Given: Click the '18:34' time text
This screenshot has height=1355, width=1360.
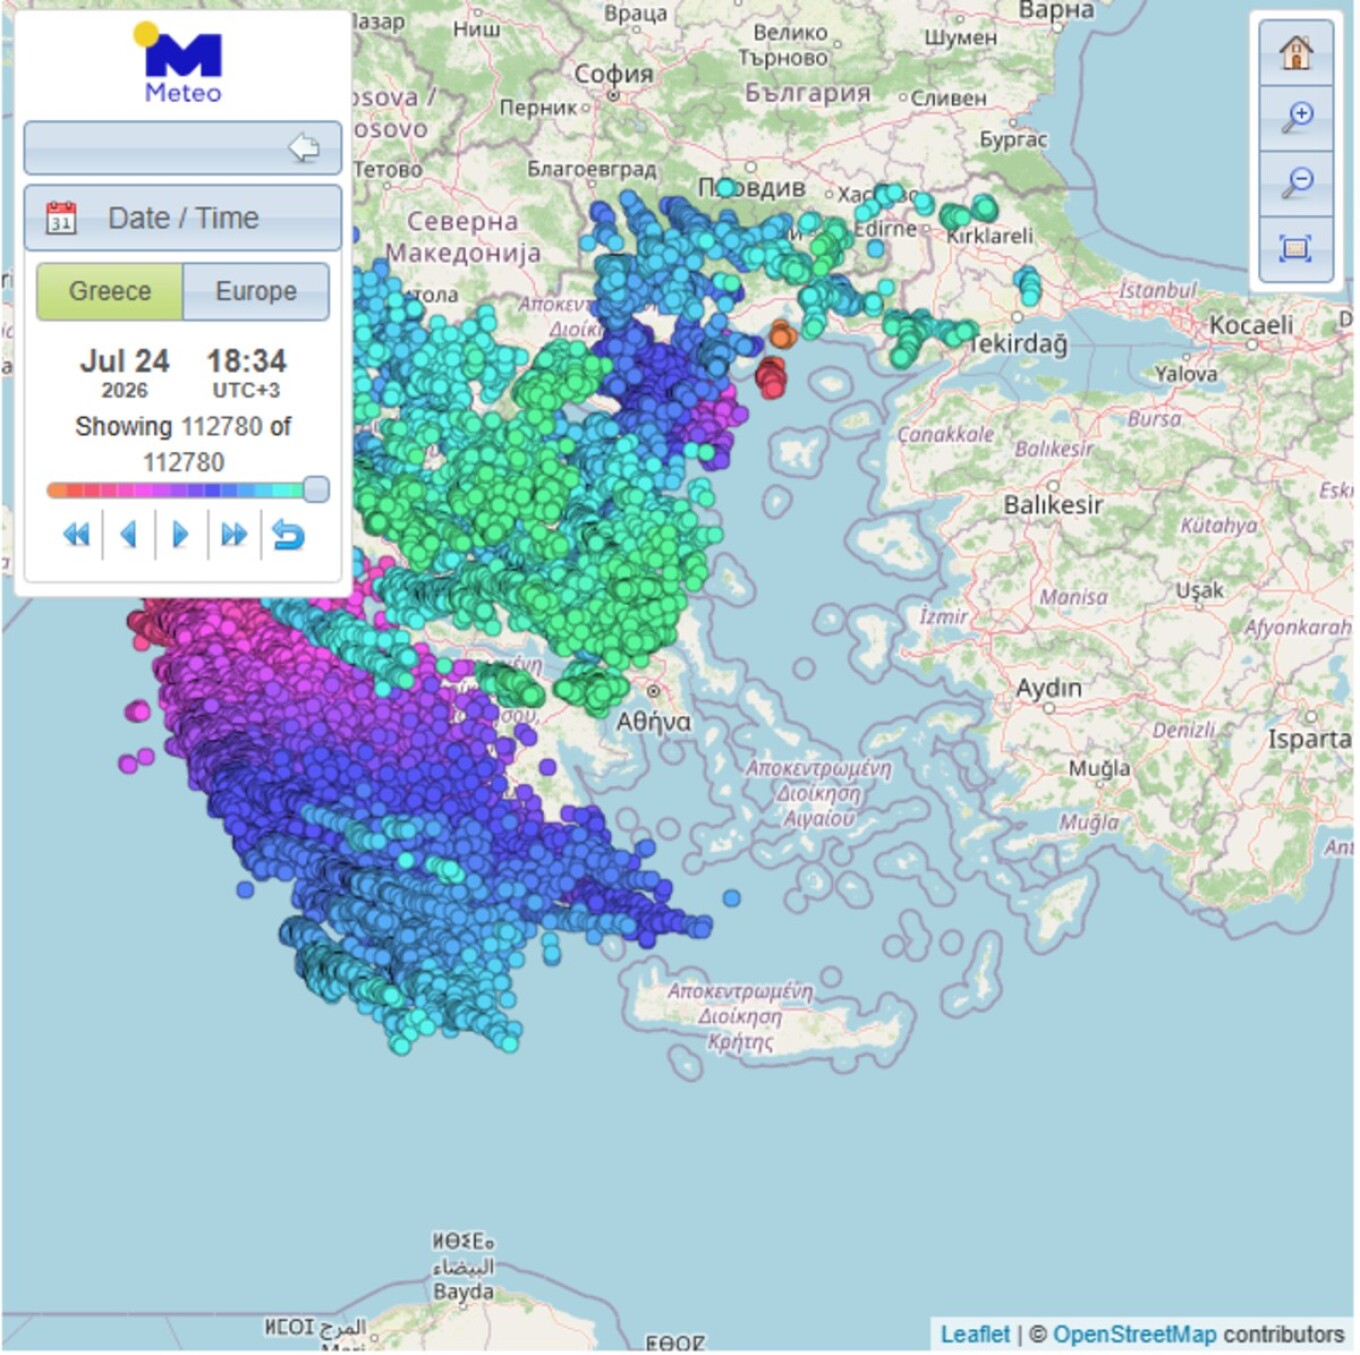Looking at the screenshot, I should pyautogui.click(x=246, y=361).
